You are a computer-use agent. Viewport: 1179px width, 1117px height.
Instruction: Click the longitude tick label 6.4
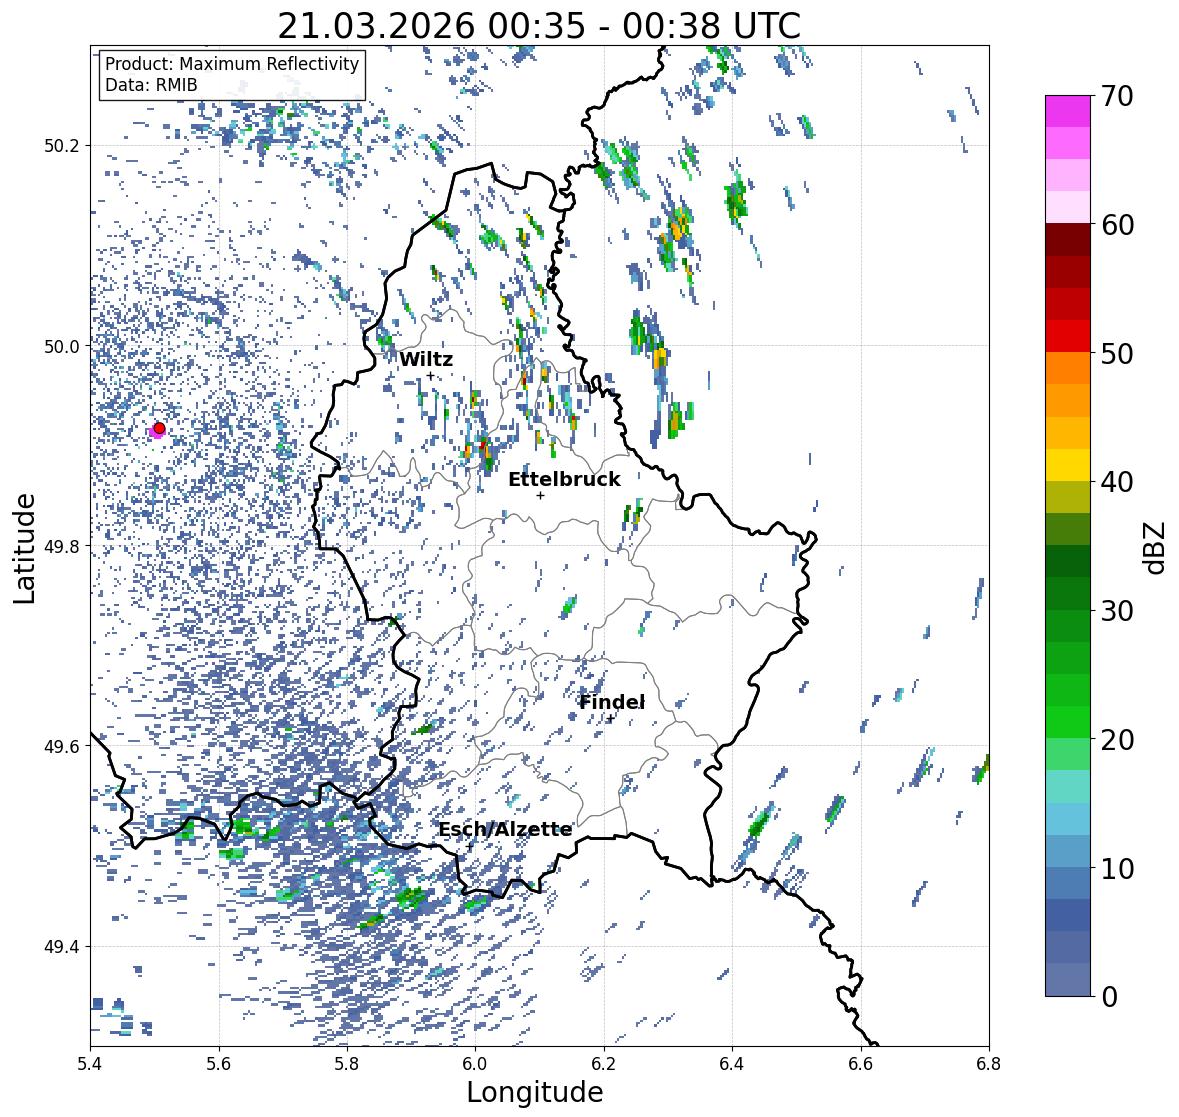point(732,1064)
